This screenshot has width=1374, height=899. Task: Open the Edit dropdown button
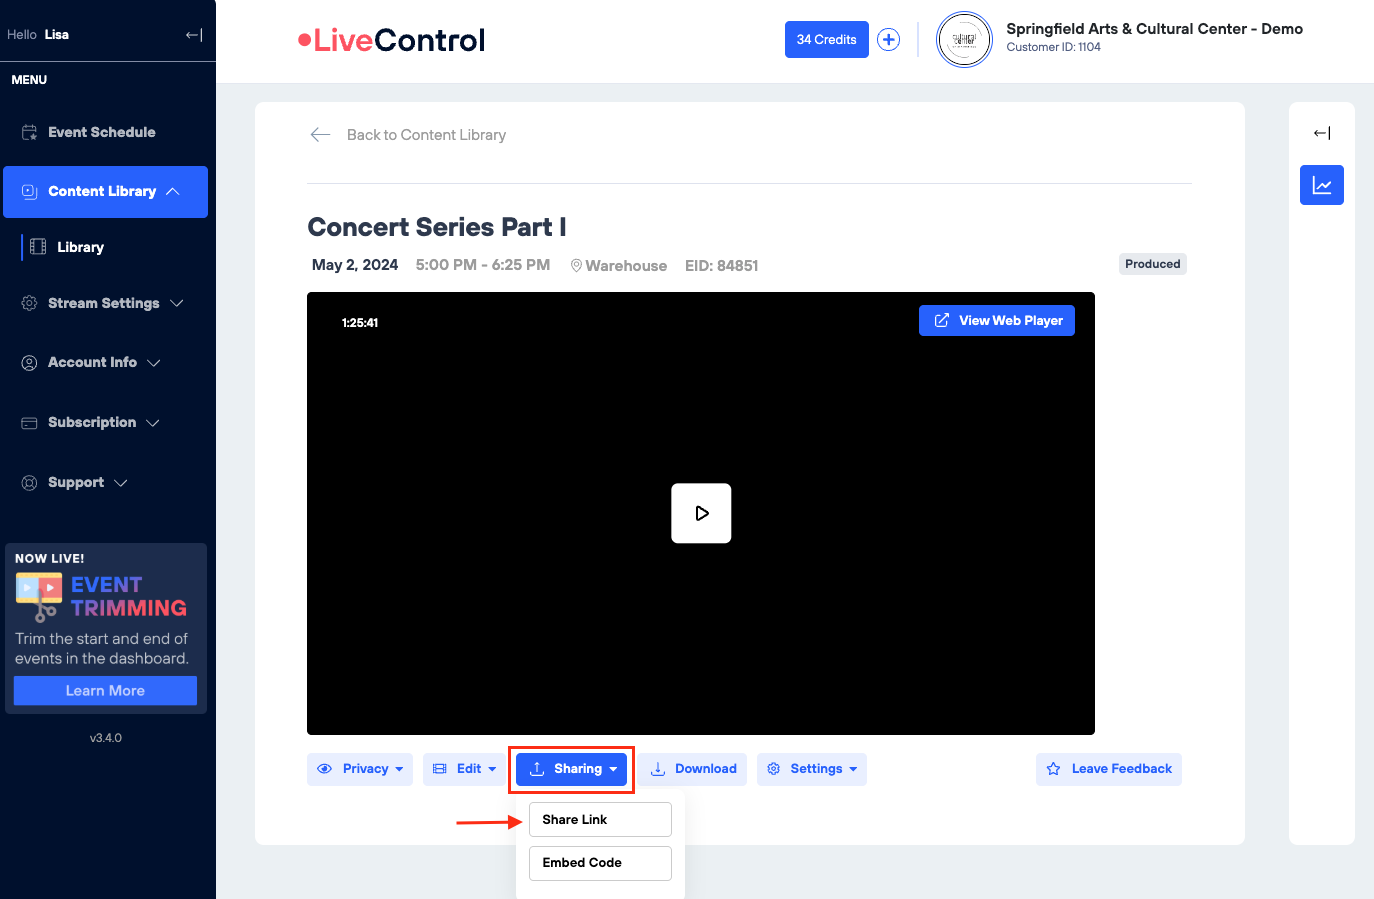(464, 769)
